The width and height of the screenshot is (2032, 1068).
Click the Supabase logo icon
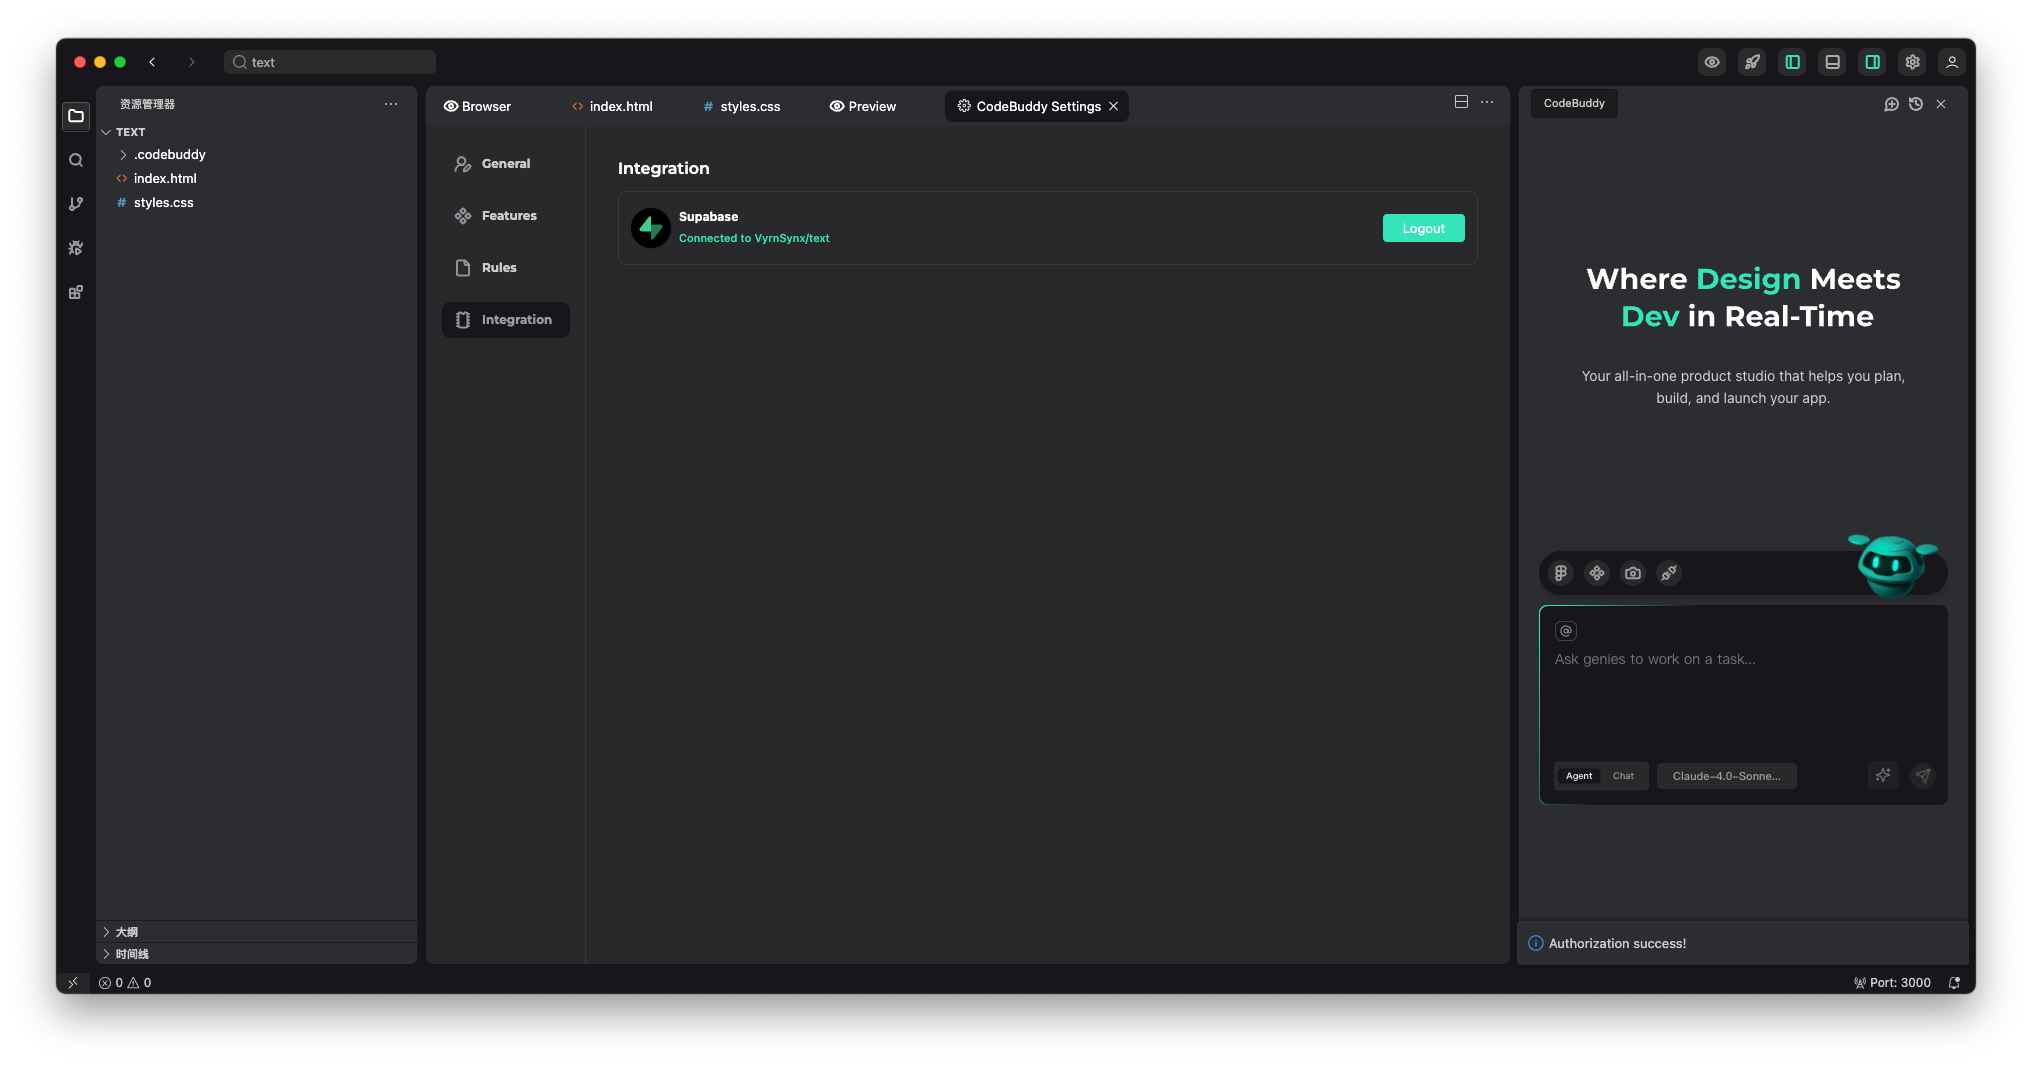coord(651,228)
